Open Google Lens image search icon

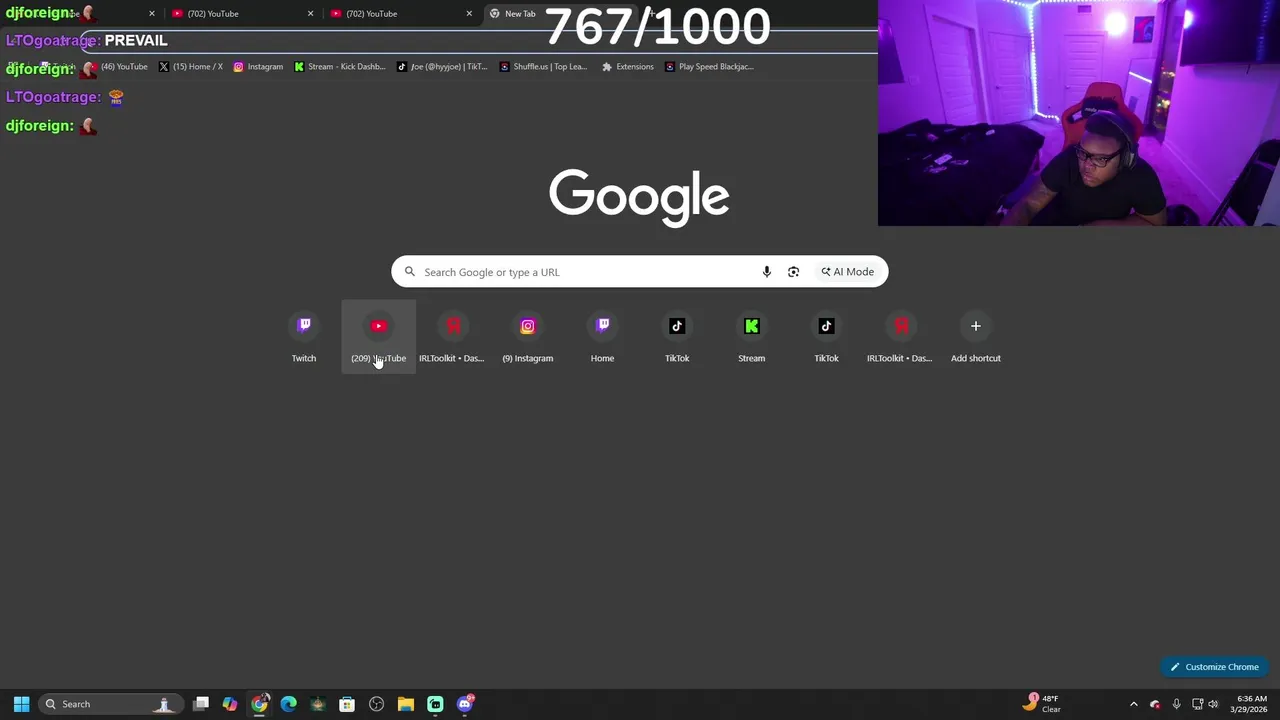pos(793,272)
